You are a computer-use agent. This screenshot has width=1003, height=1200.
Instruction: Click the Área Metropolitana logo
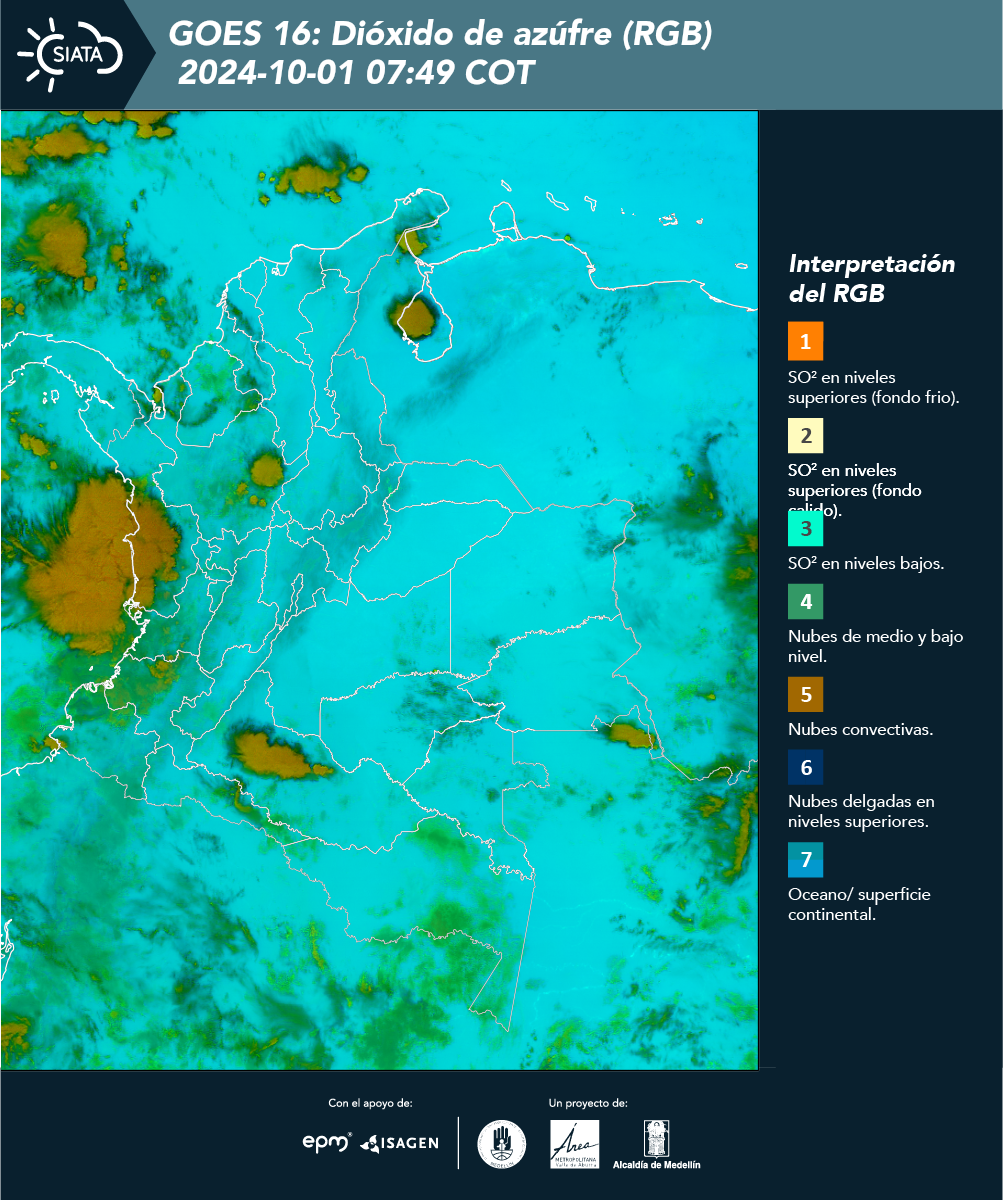point(575,1144)
